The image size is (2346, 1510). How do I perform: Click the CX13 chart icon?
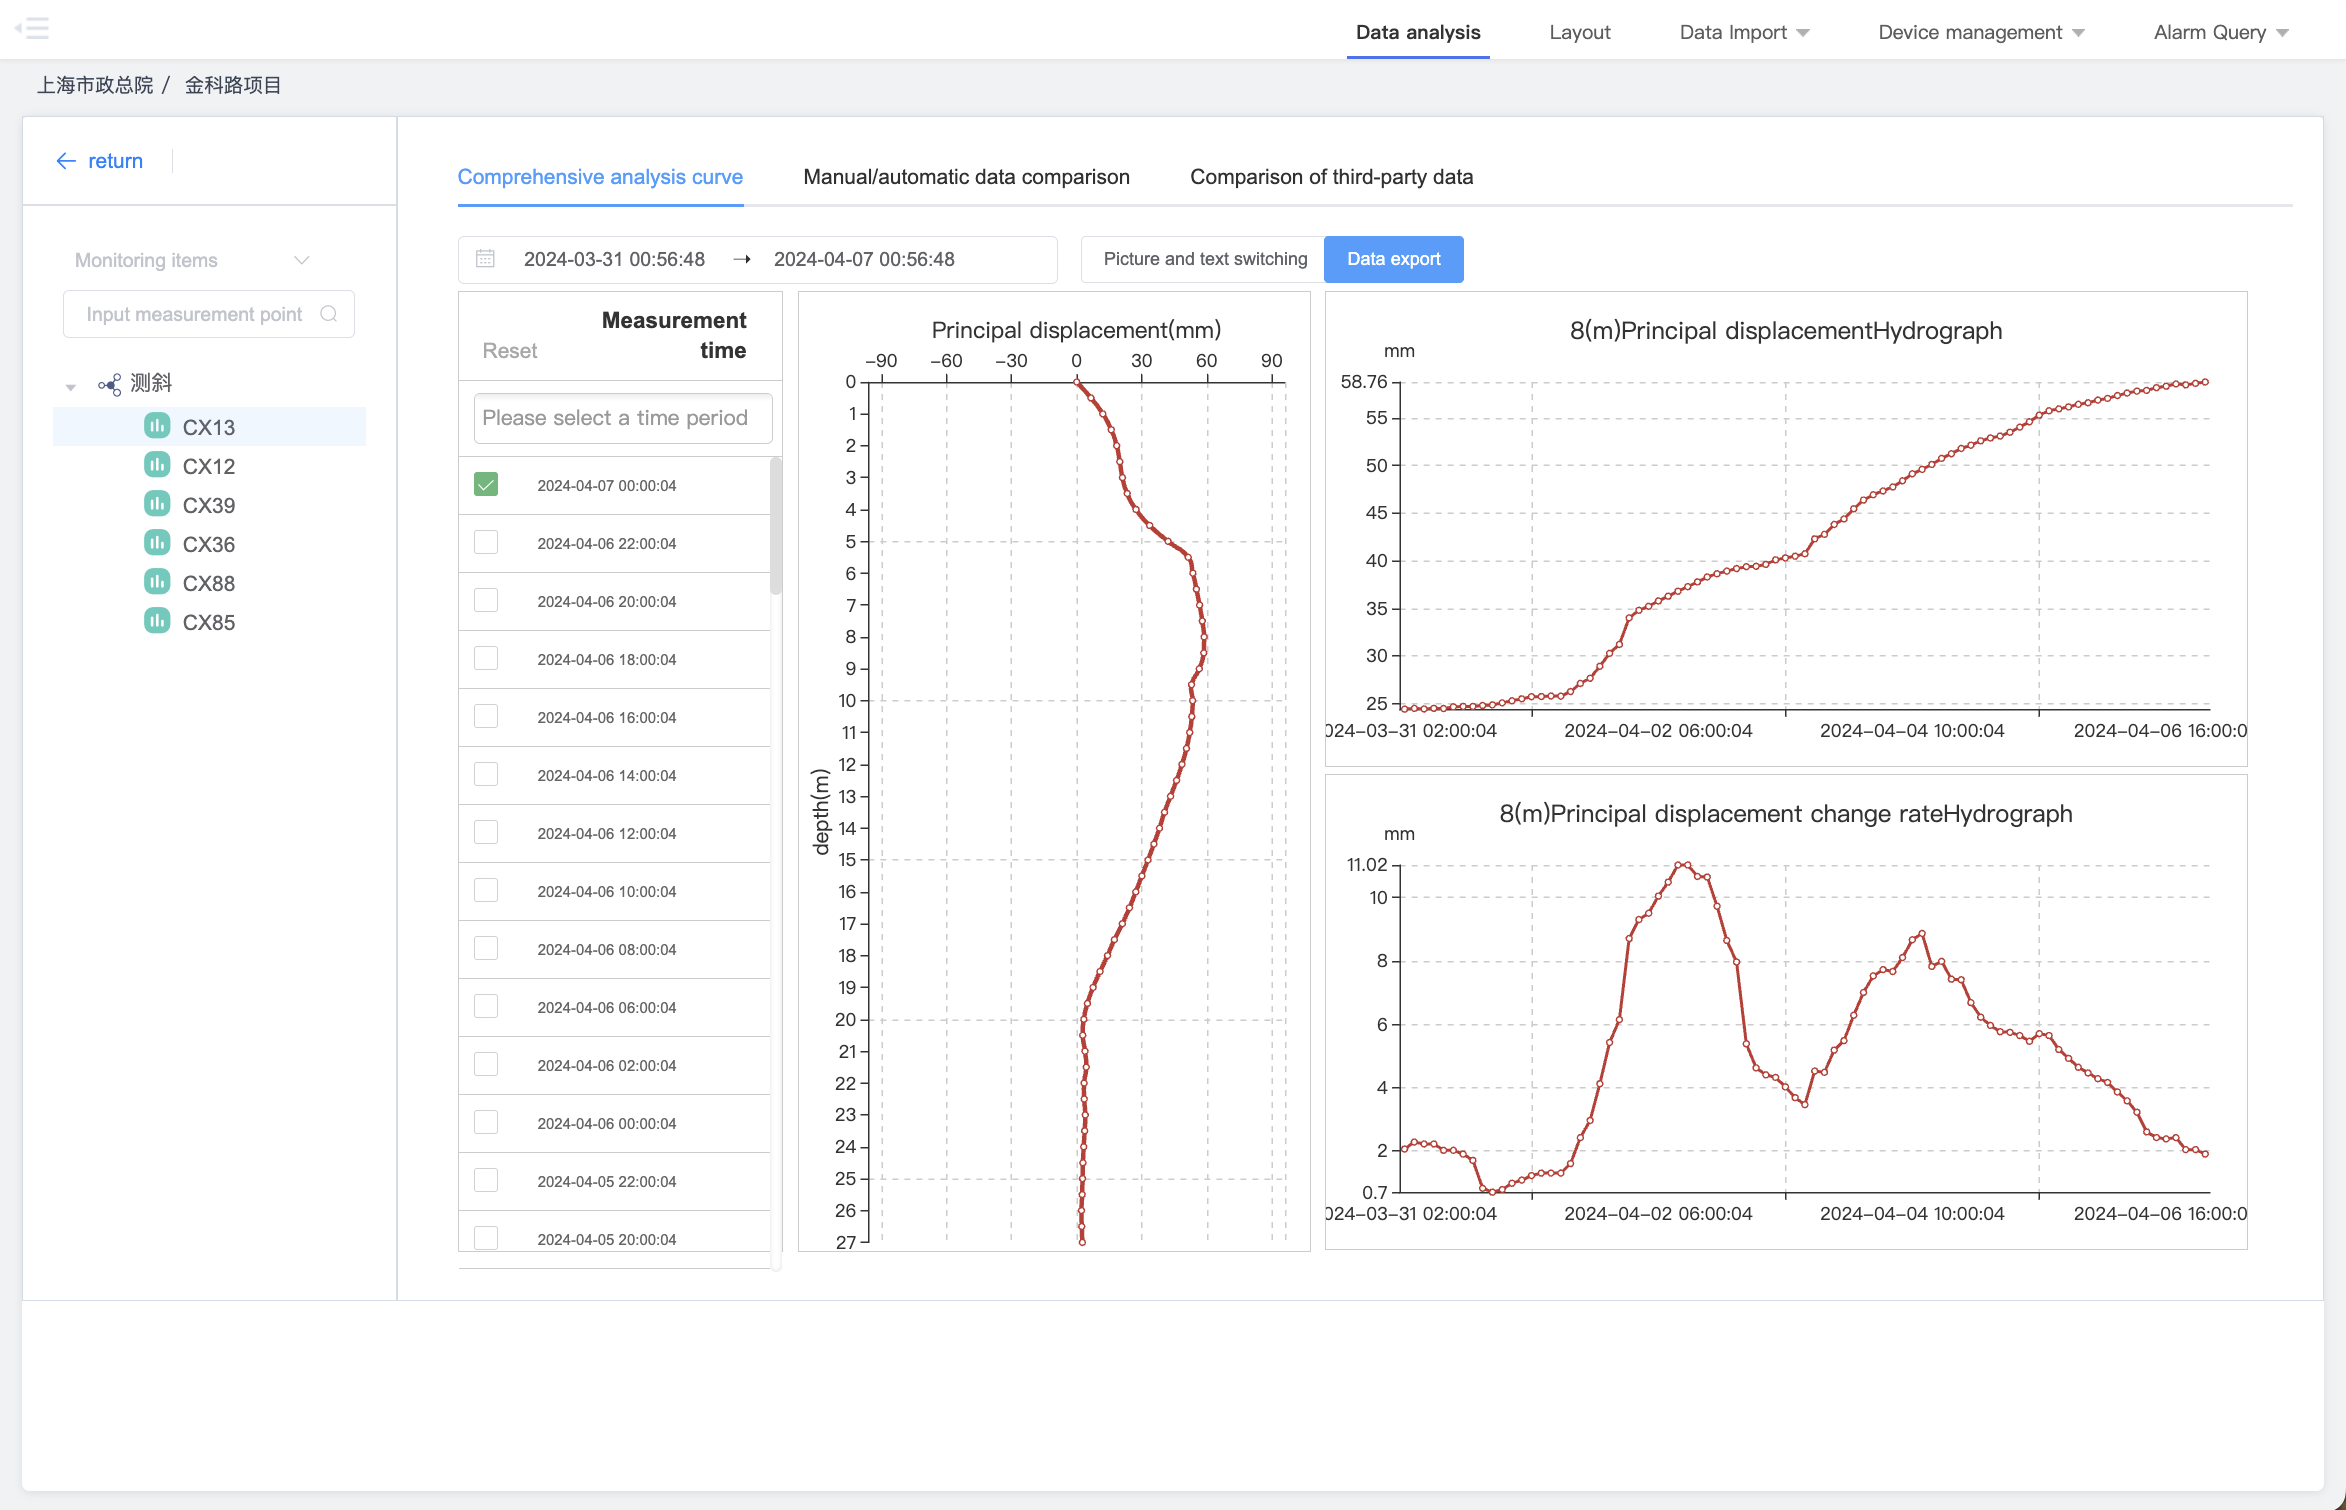[157, 426]
